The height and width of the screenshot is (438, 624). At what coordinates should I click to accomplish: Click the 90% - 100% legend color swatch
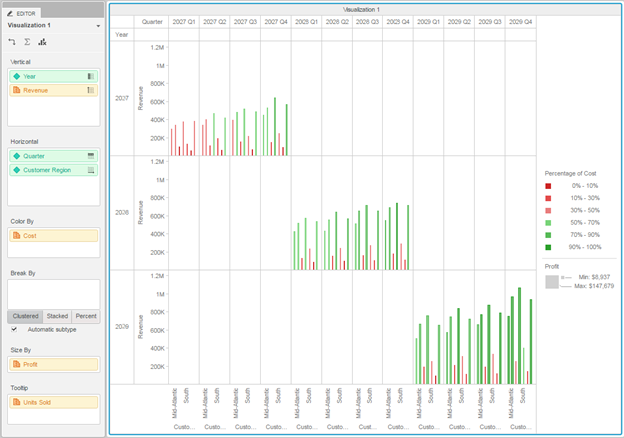coord(549,246)
